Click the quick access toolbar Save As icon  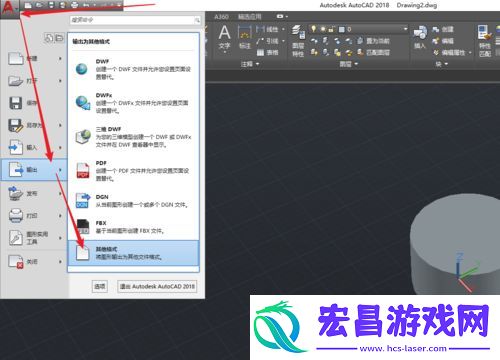(62, 5)
